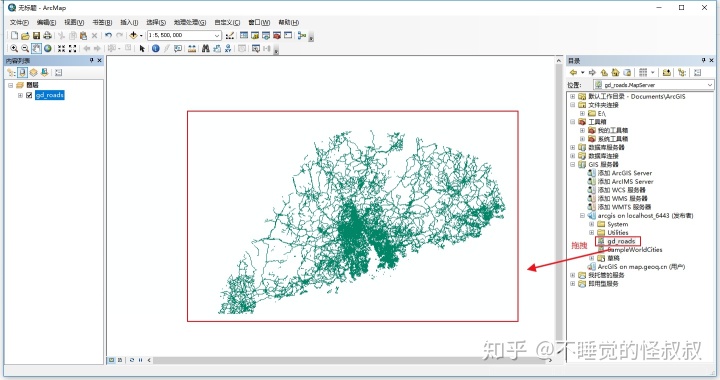Select the Pan hand tool

tap(36, 48)
